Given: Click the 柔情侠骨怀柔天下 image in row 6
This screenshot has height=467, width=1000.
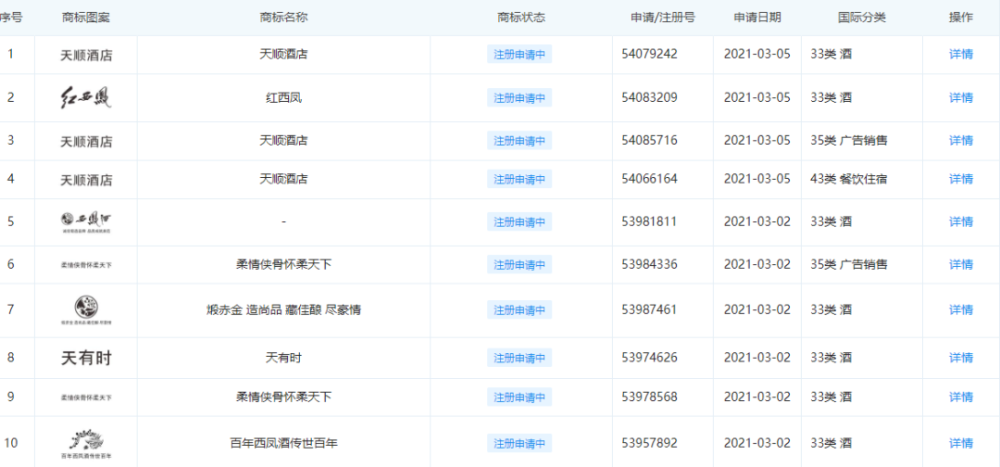Looking at the screenshot, I should (x=86, y=265).
